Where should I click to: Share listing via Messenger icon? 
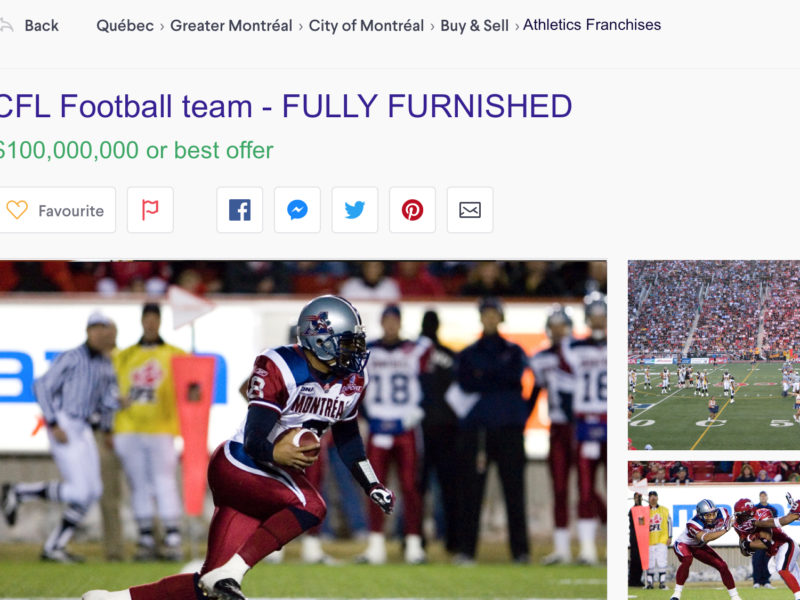coord(297,210)
